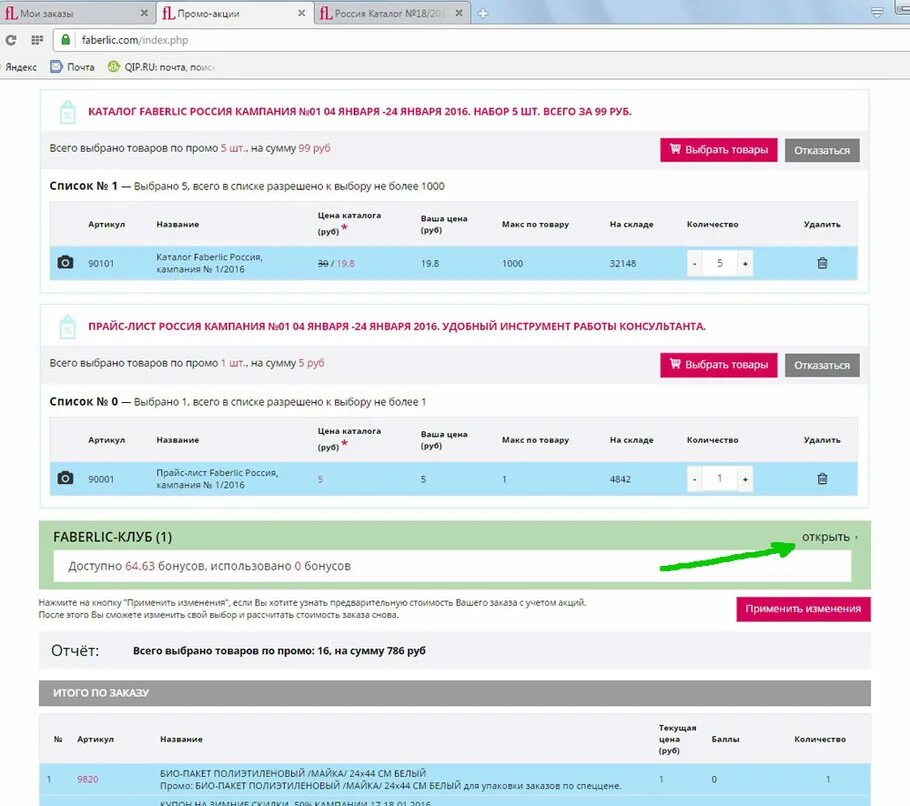Delete price-list item 90001 with trash icon
The width and height of the screenshot is (910, 806).
(x=822, y=479)
